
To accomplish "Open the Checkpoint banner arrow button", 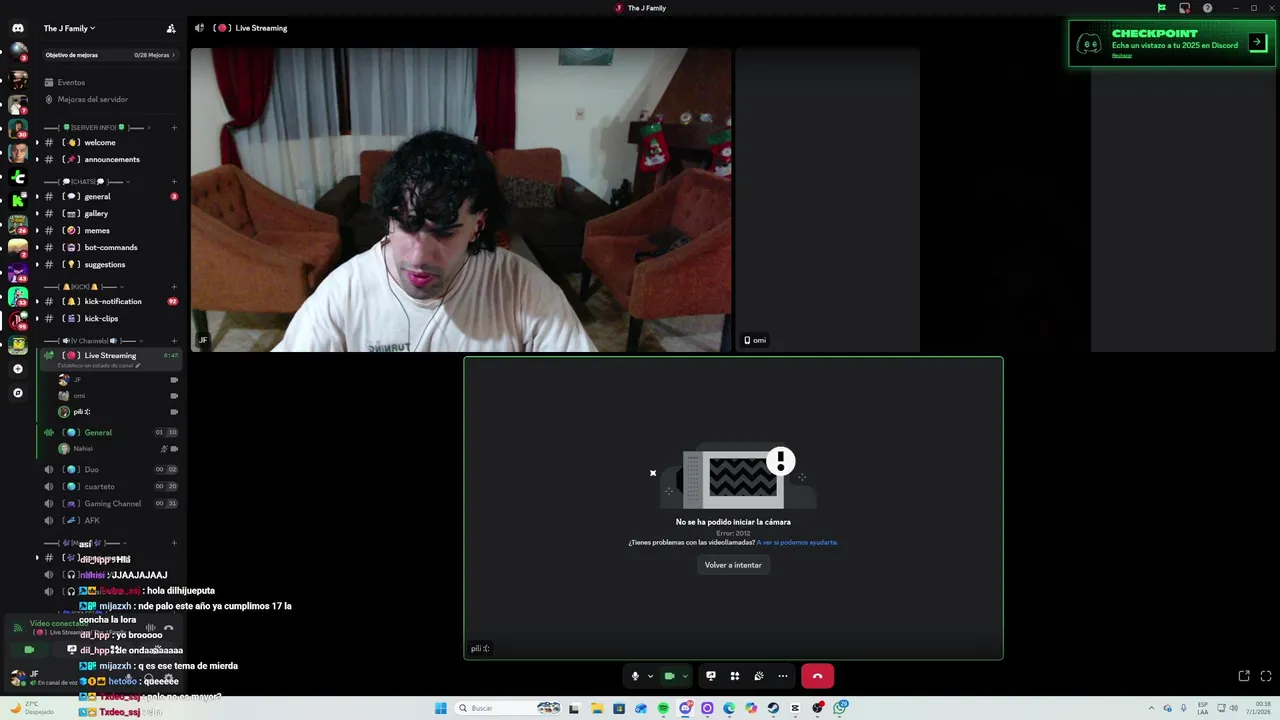I will pyautogui.click(x=1258, y=42).
